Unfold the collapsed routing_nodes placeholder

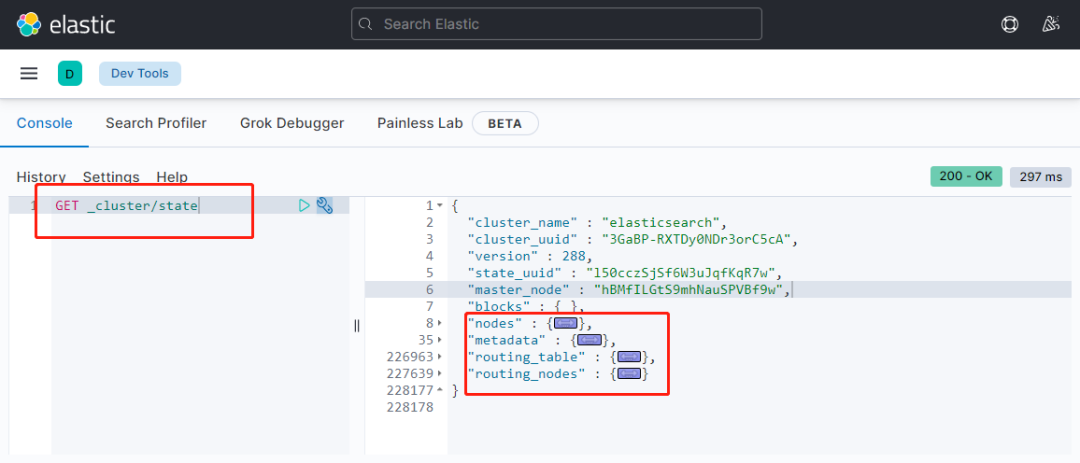(629, 373)
